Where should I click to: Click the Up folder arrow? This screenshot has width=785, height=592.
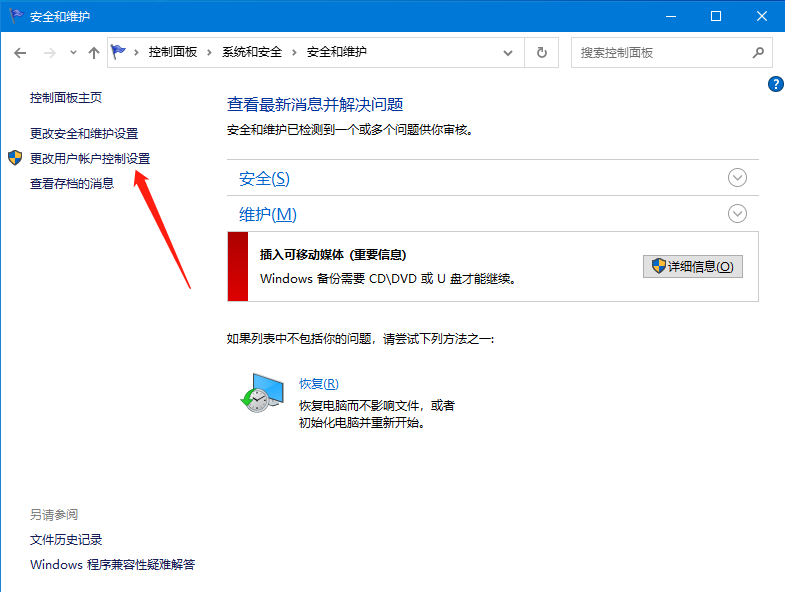(x=93, y=52)
